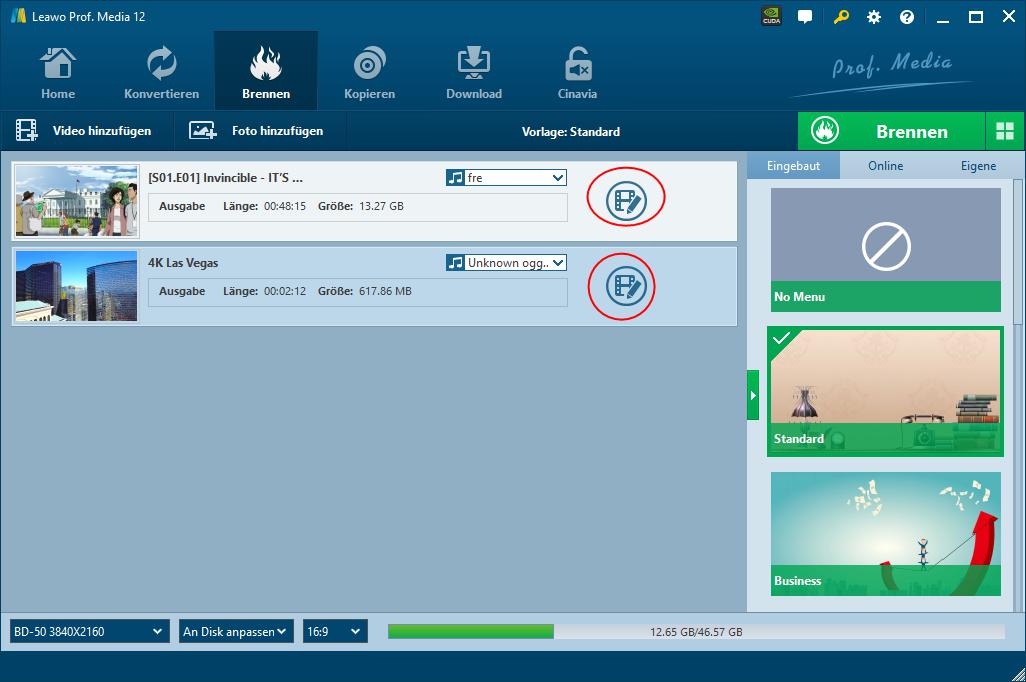This screenshot has width=1026, height=682.
Task: Click the music note icon for Unknown ogg
Action: pos(455,262)
